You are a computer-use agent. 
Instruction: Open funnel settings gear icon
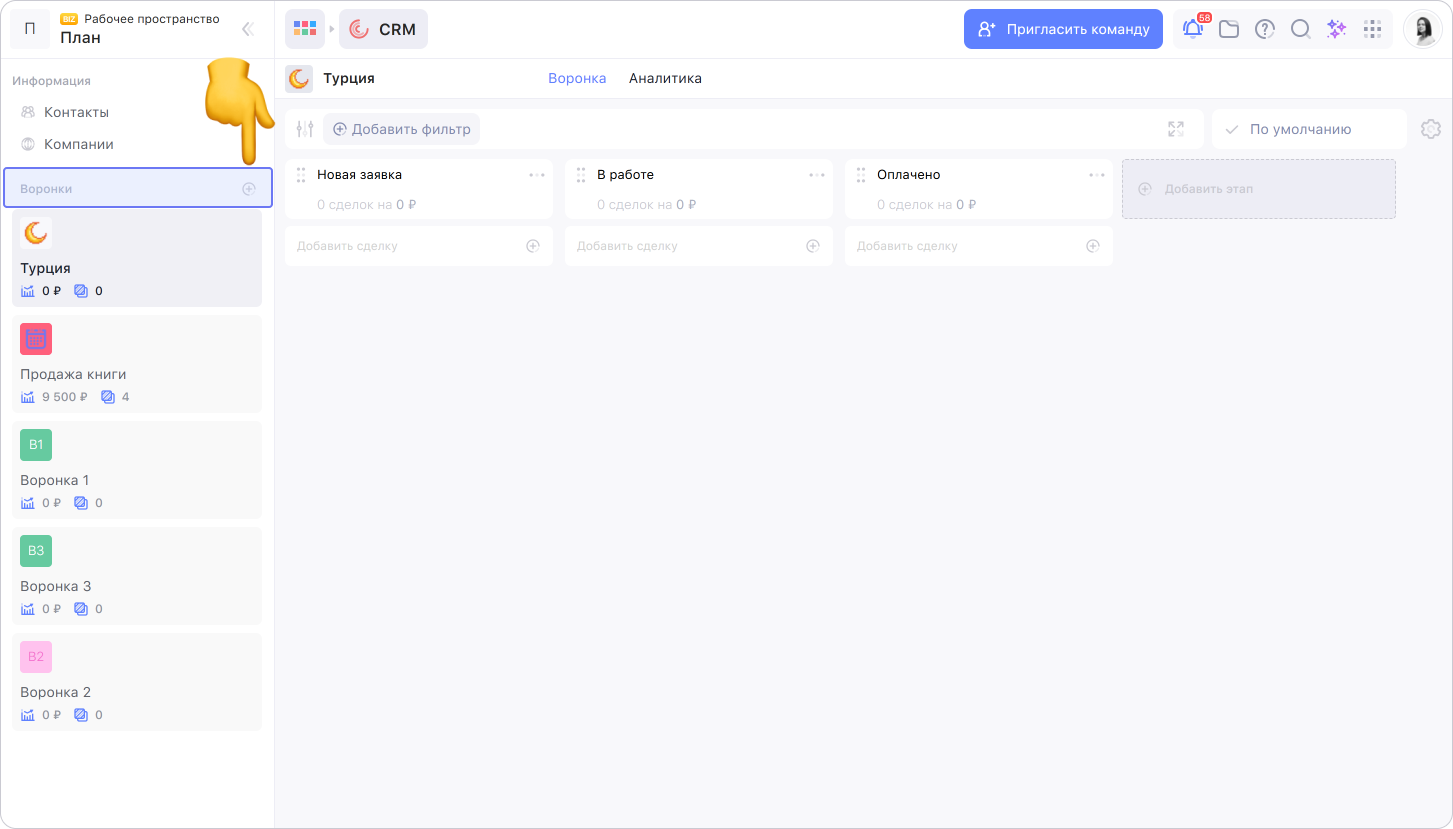(1430, 129)
